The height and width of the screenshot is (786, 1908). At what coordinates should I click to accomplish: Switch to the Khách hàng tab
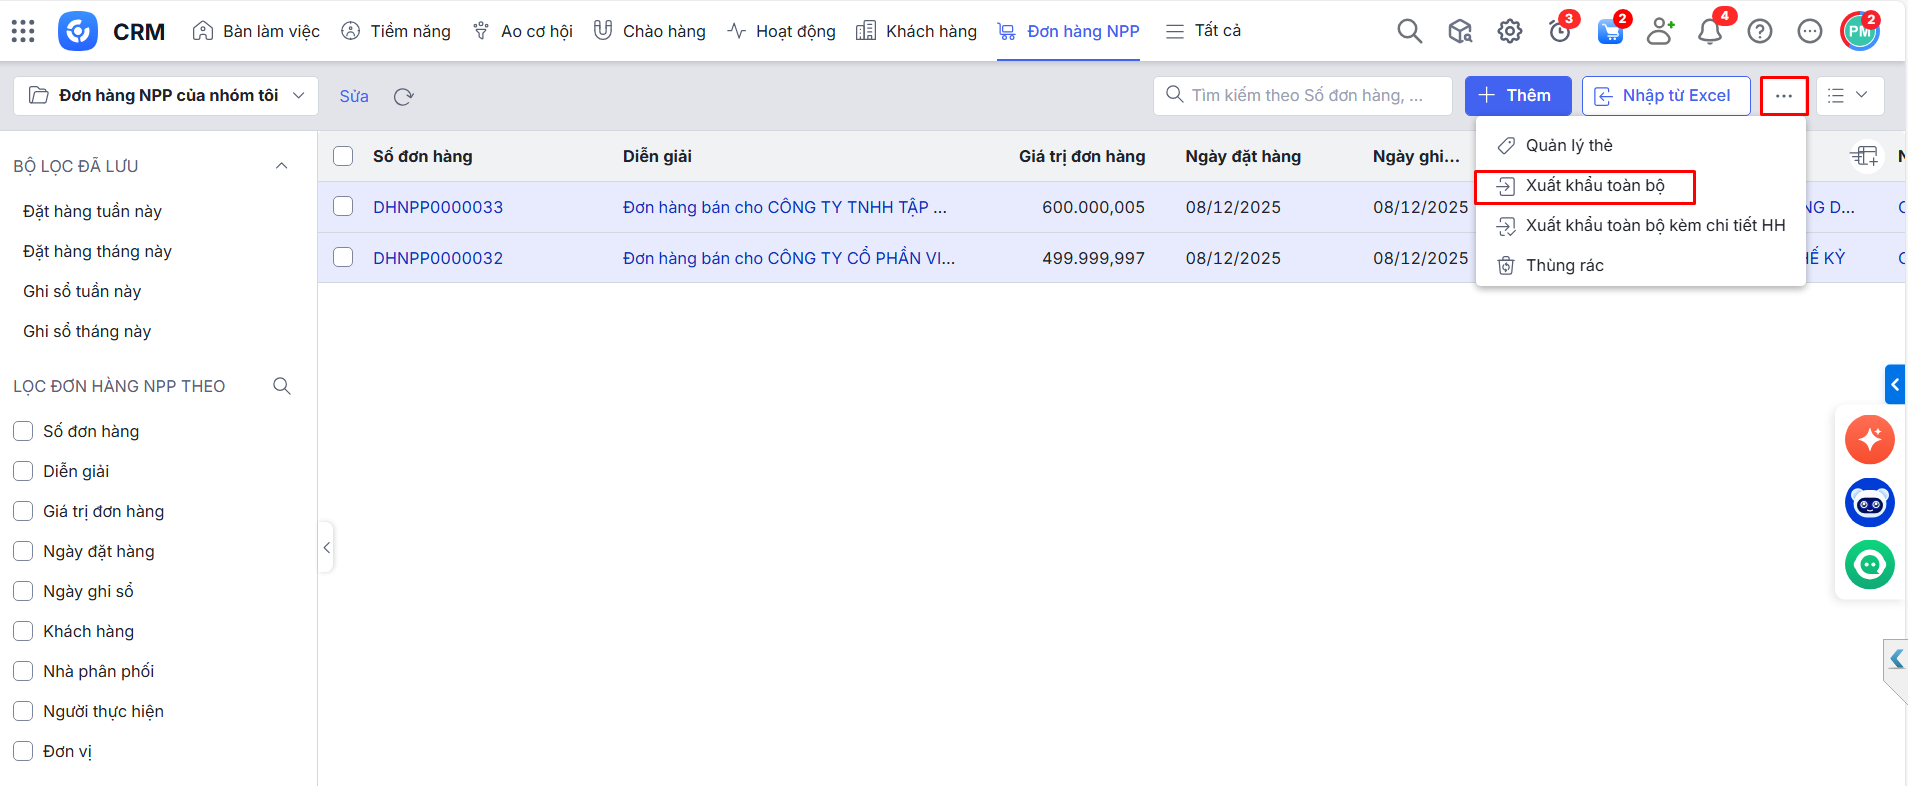[x=916, y=31]
